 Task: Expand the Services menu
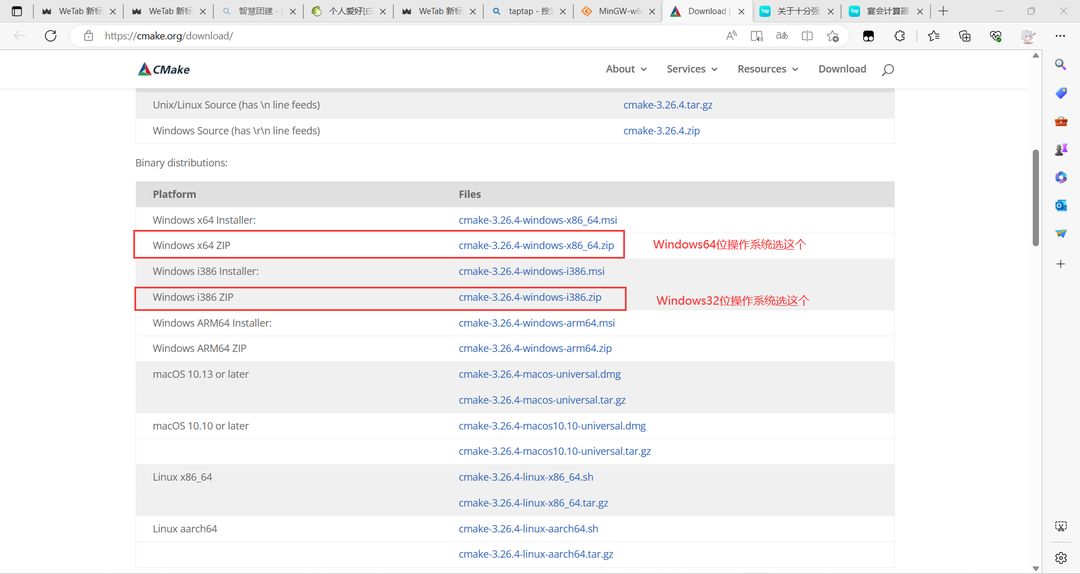click(x=692, y=69)
